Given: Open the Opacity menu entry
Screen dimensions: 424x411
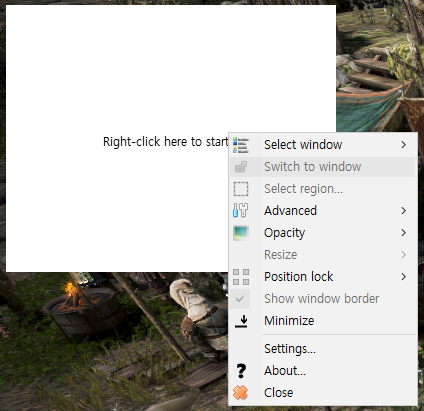Looking at the screenshot, I should (x=323, y=233).
